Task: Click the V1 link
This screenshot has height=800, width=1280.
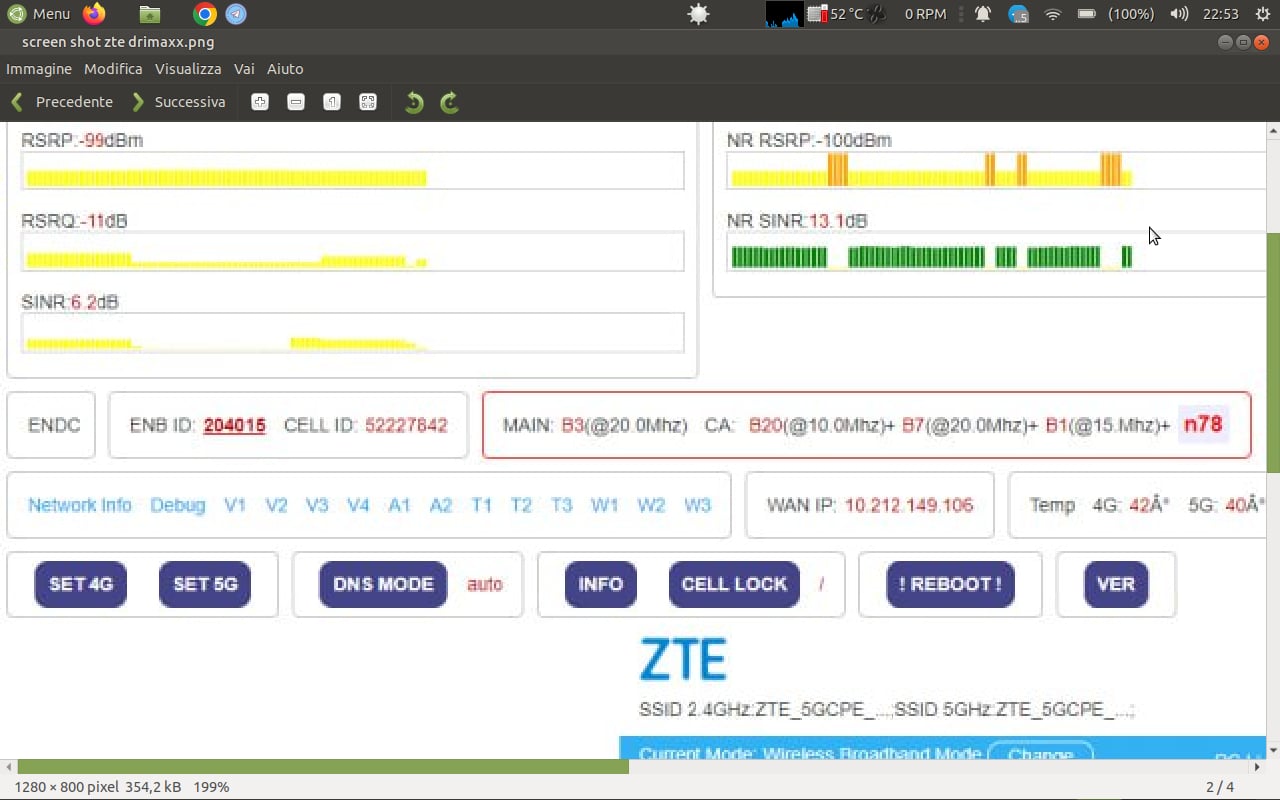Action: [x=235, y=505]
